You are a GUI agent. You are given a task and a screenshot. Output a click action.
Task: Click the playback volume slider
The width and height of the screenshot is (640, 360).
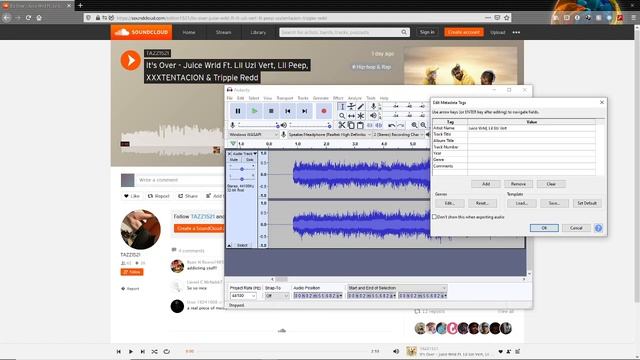click(310, 125)
